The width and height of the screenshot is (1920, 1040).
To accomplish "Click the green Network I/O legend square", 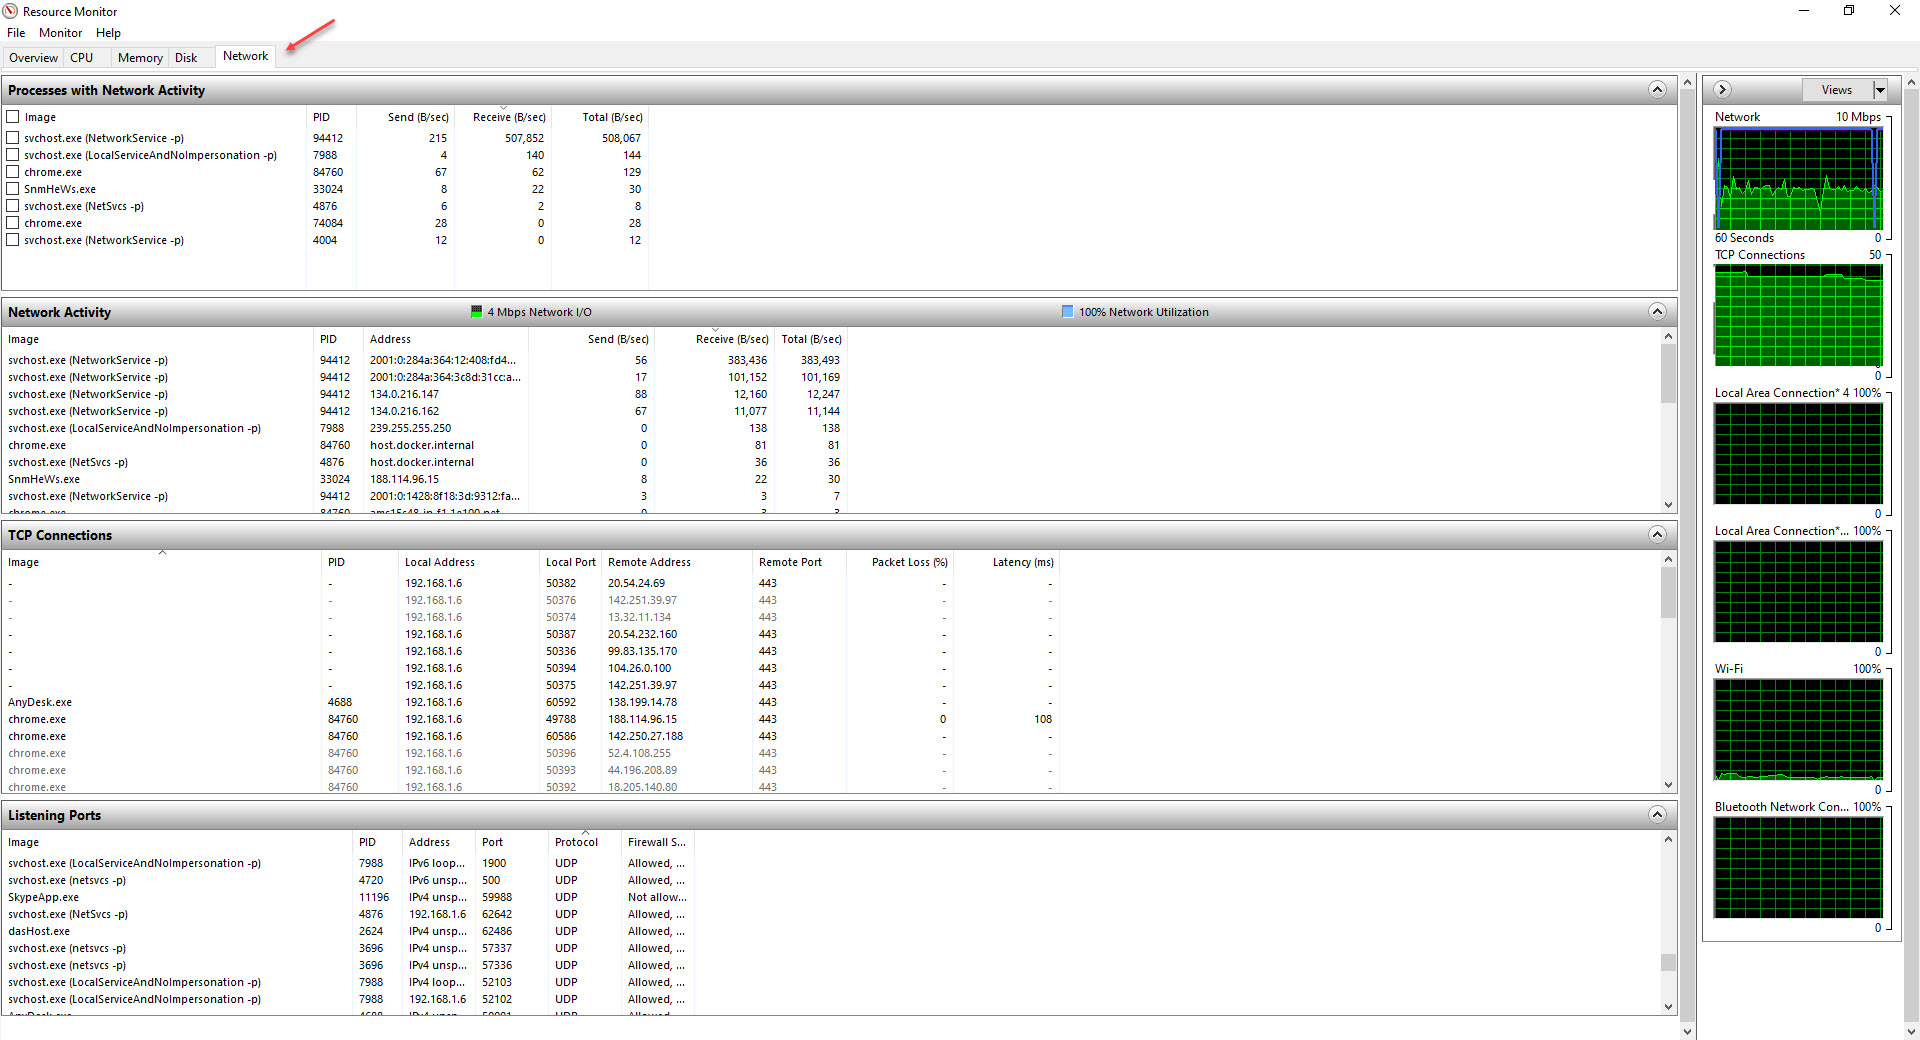I will coord(477,311).
